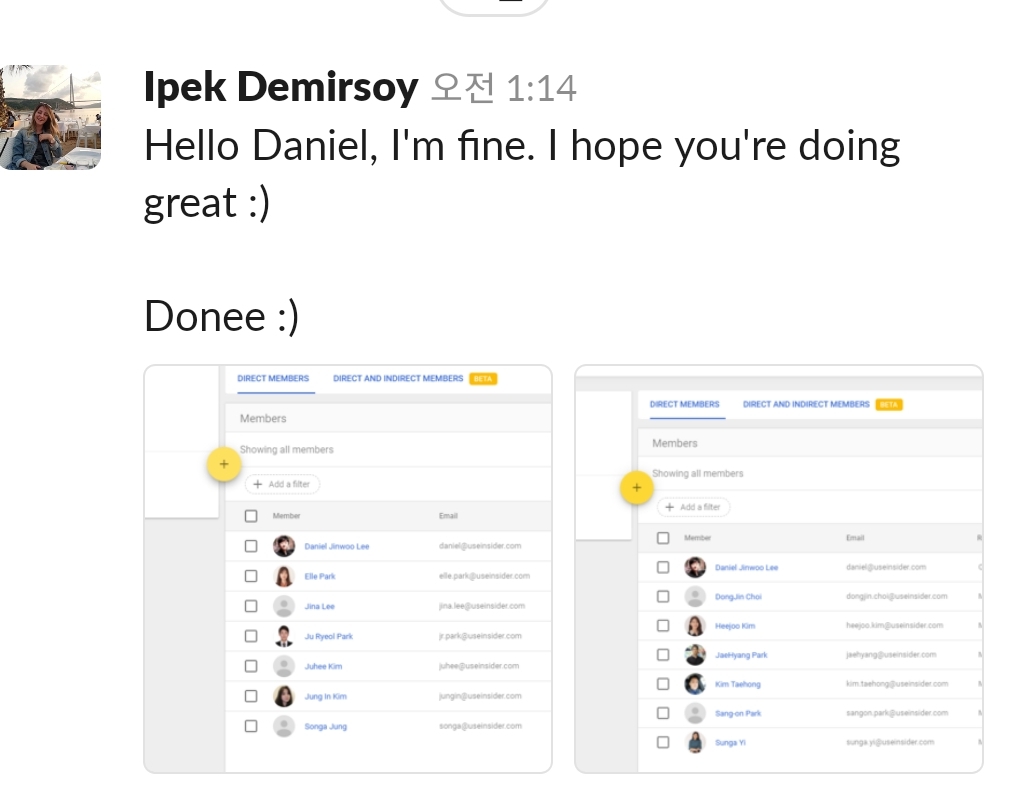Viewport: 1030px width, 797px height.
Task: Open Add a filter in right screenshot
Action: (694, 507)
